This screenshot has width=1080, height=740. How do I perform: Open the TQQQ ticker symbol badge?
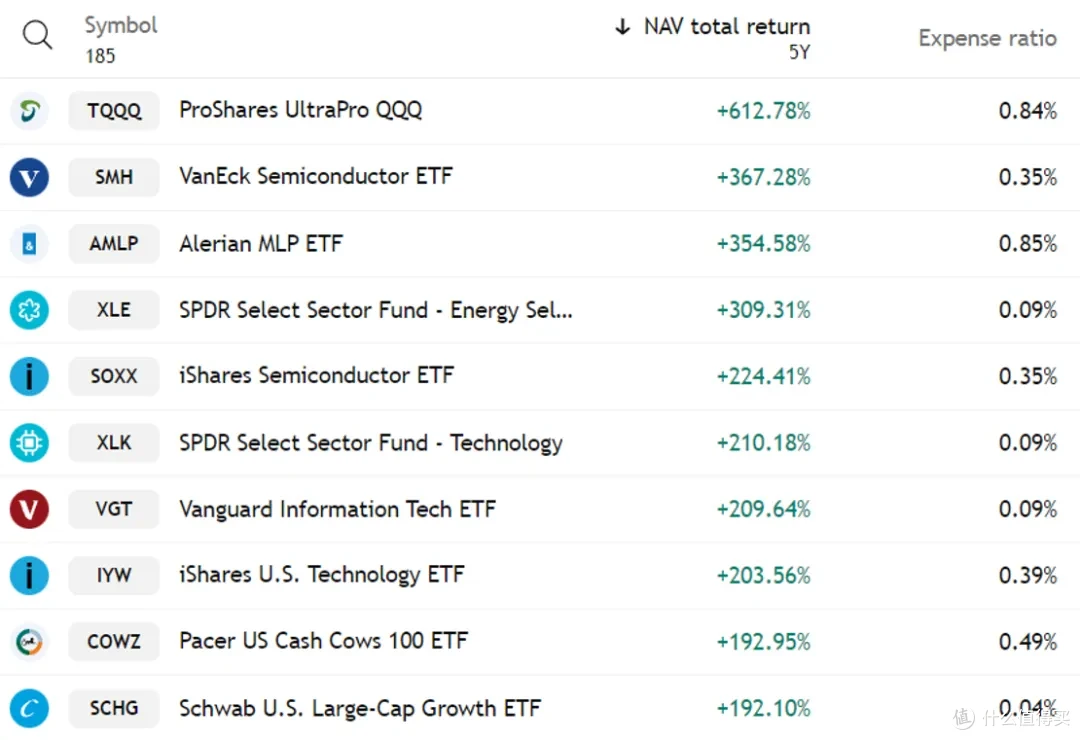pyautogui.click(x=114, y=111)
